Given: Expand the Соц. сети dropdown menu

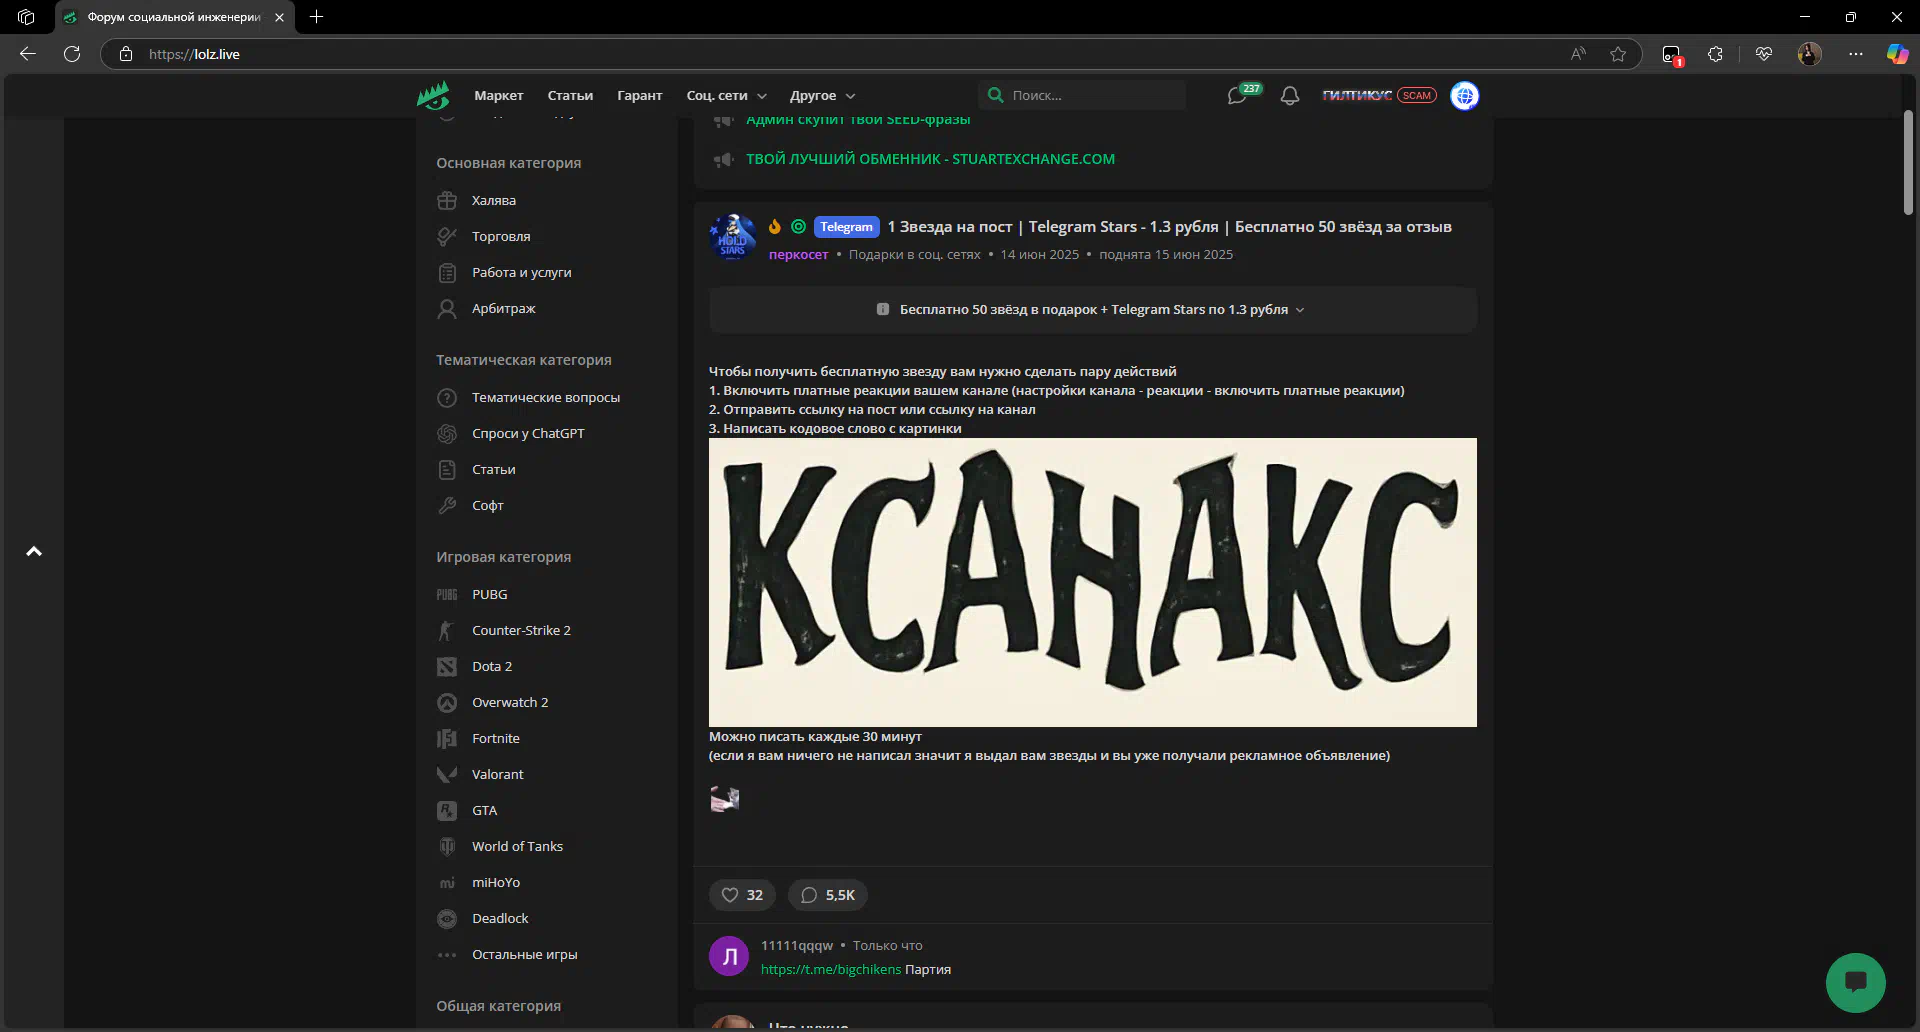Looking at the screenshot, I should coord(727,96).
